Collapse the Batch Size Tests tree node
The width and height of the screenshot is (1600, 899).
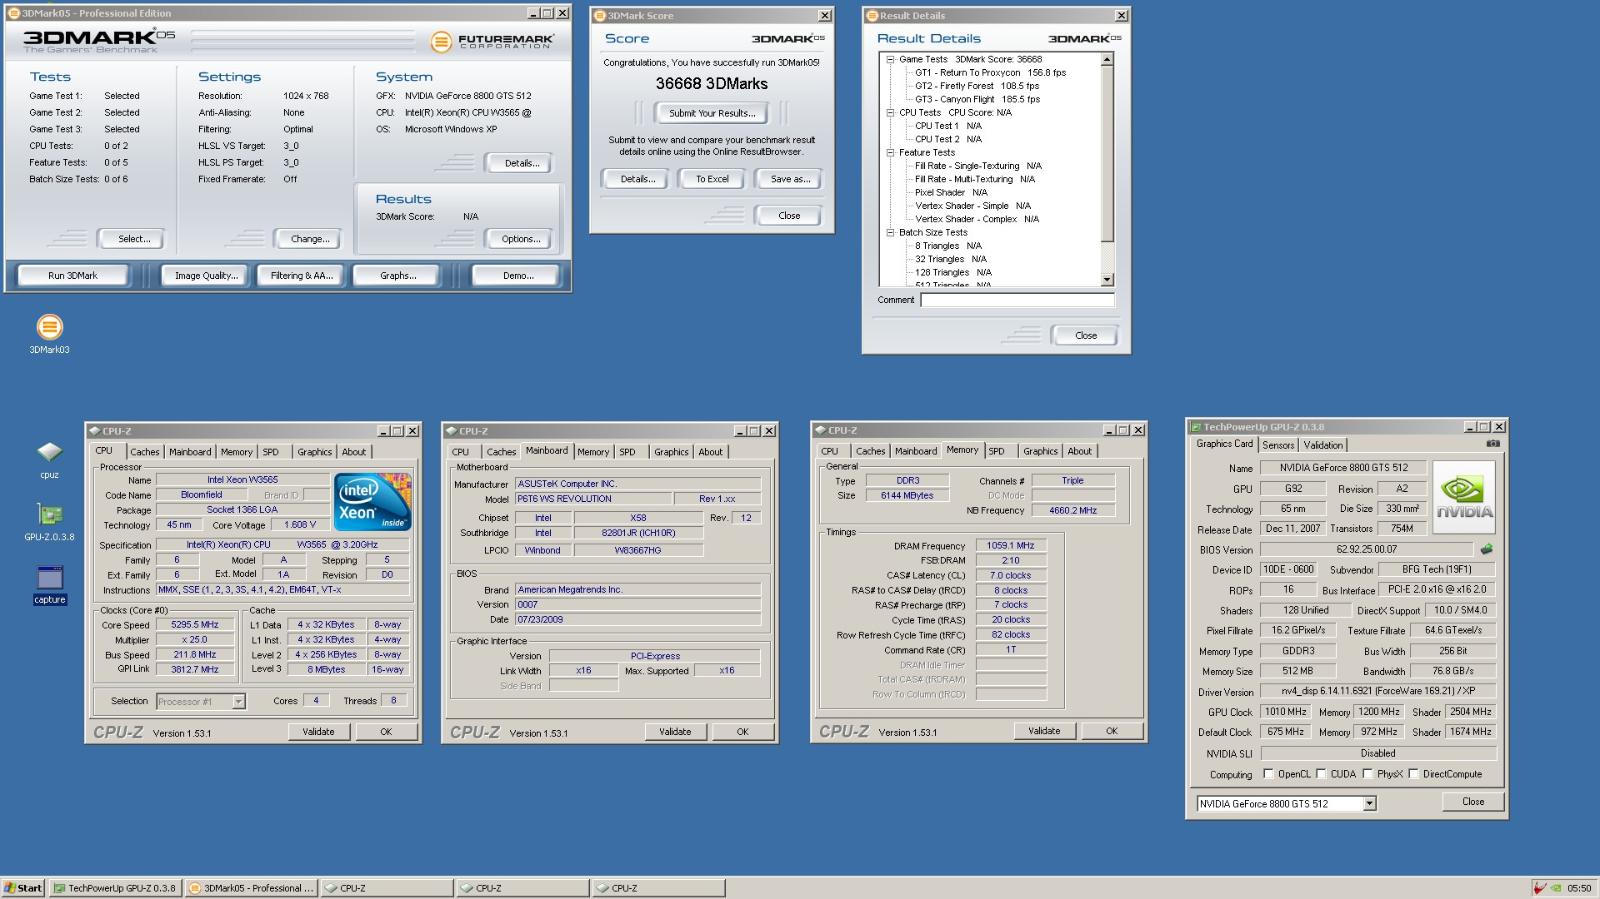point(890,233)
